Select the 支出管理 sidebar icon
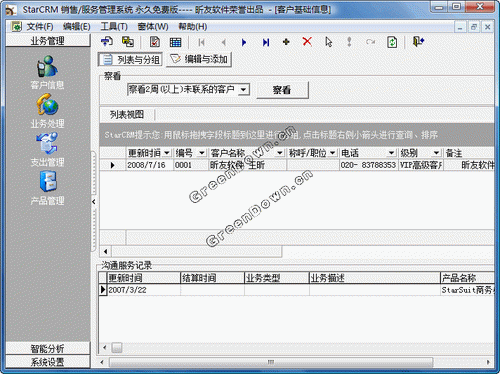This screenshot has width=500, height=374. [x=47, y=143]
